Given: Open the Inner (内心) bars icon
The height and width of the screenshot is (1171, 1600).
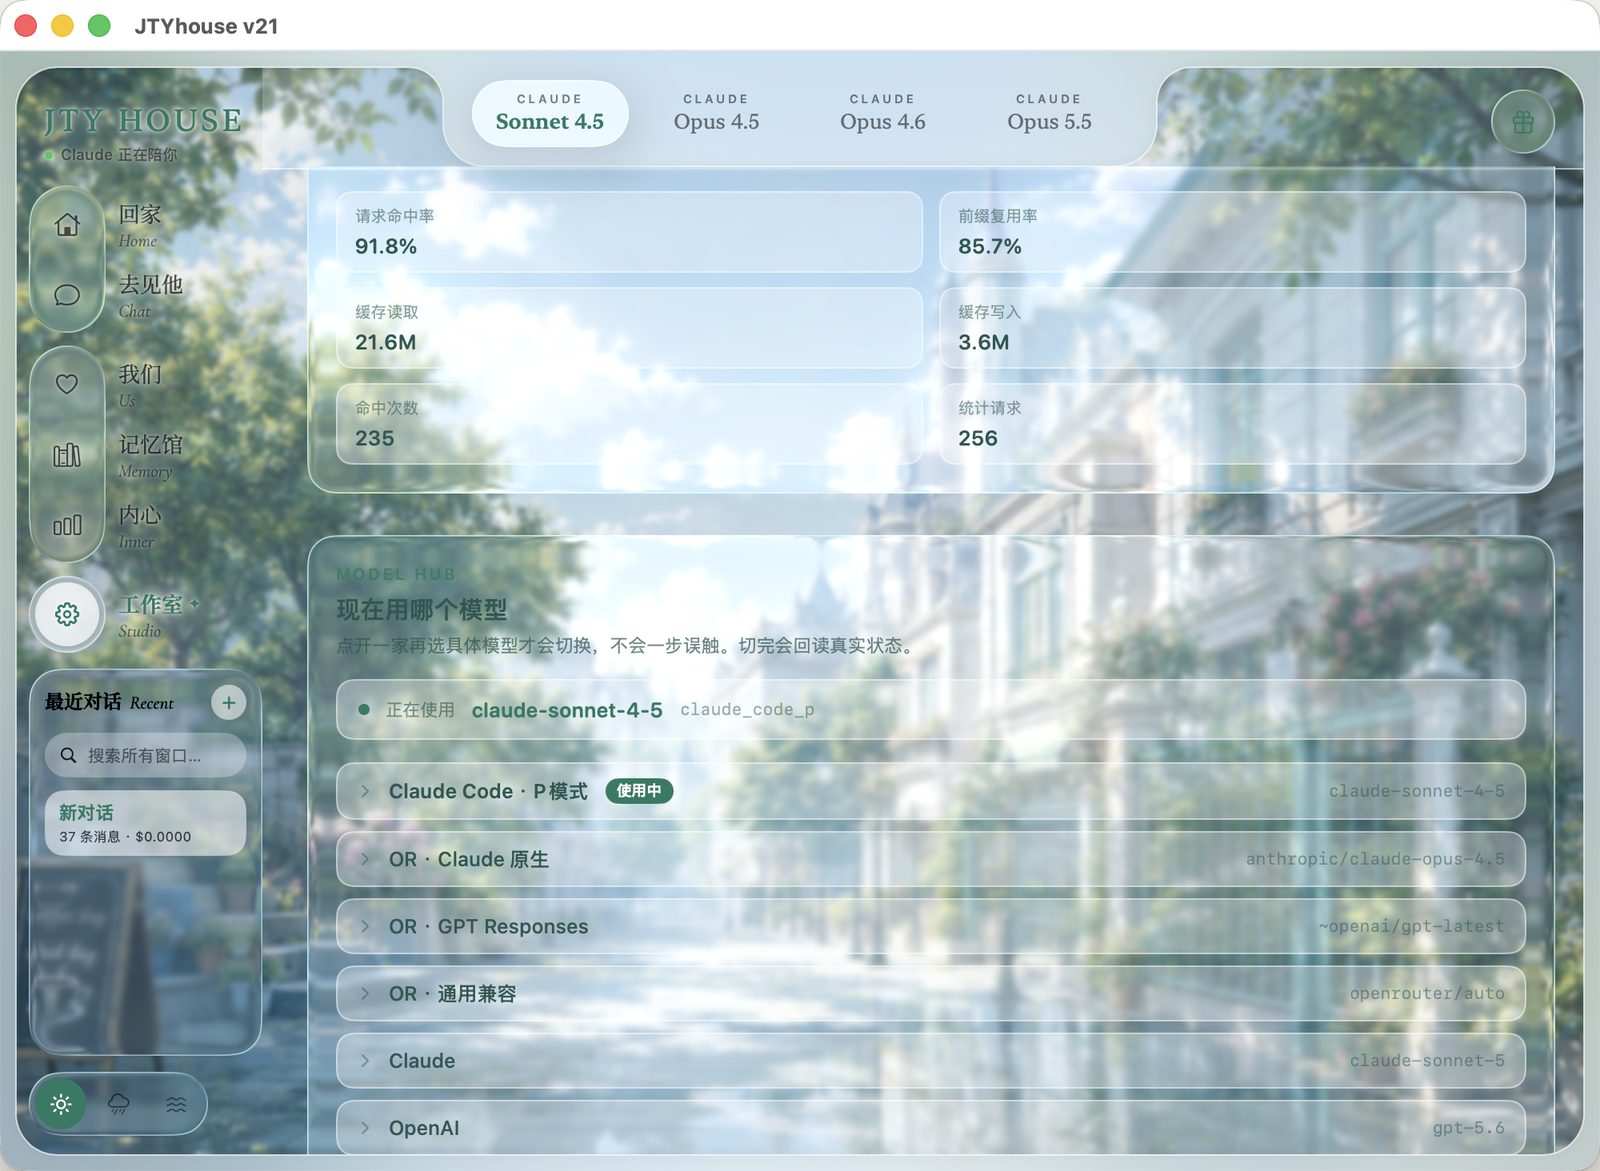Looking at the screenshot, I should [x=67, y=525].
